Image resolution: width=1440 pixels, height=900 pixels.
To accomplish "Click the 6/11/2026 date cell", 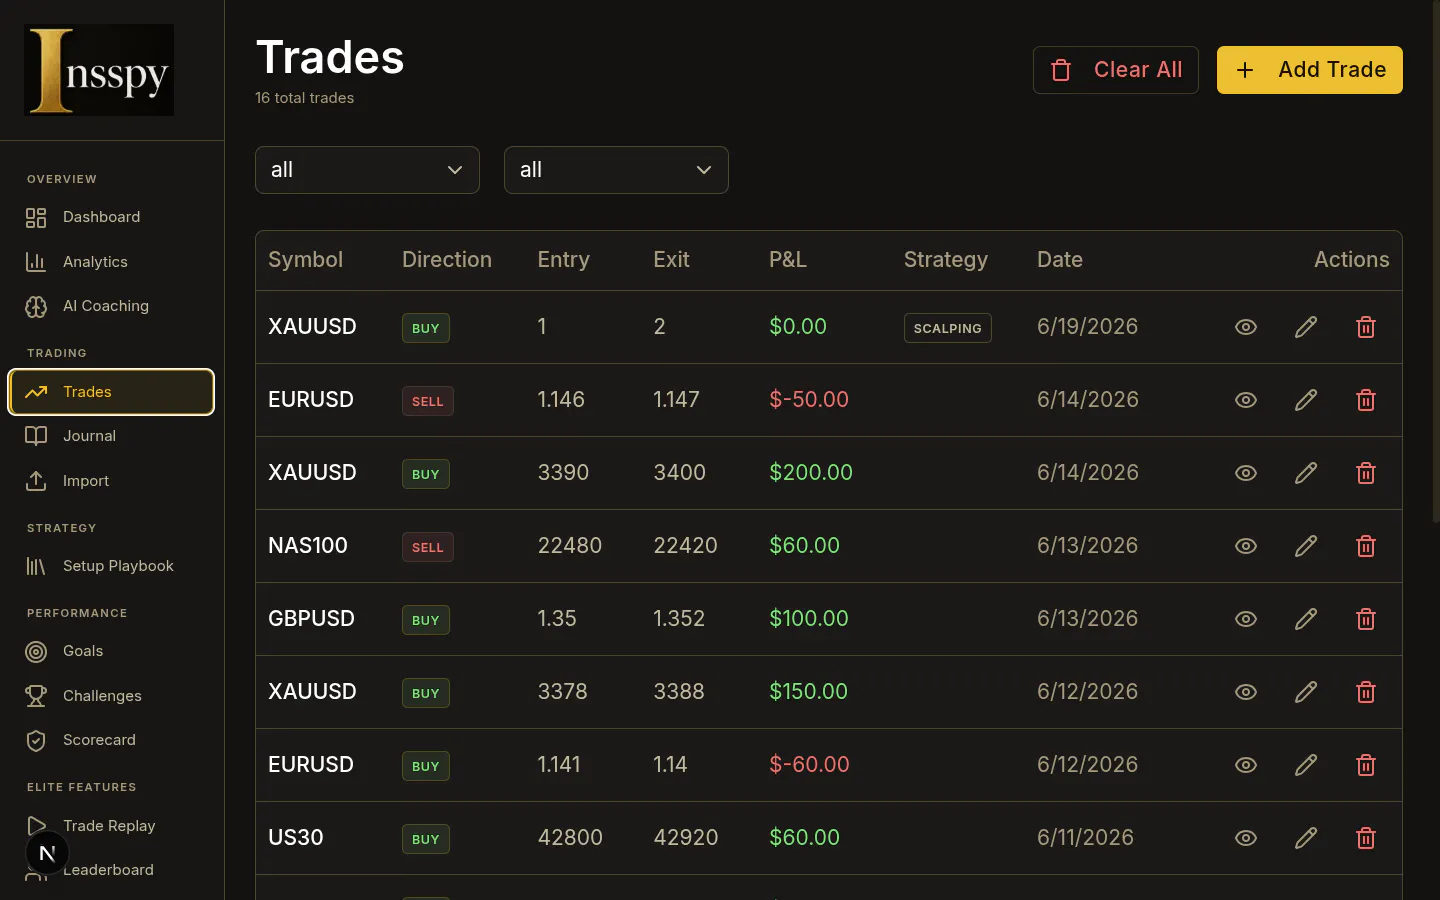I will point(1086,838).
